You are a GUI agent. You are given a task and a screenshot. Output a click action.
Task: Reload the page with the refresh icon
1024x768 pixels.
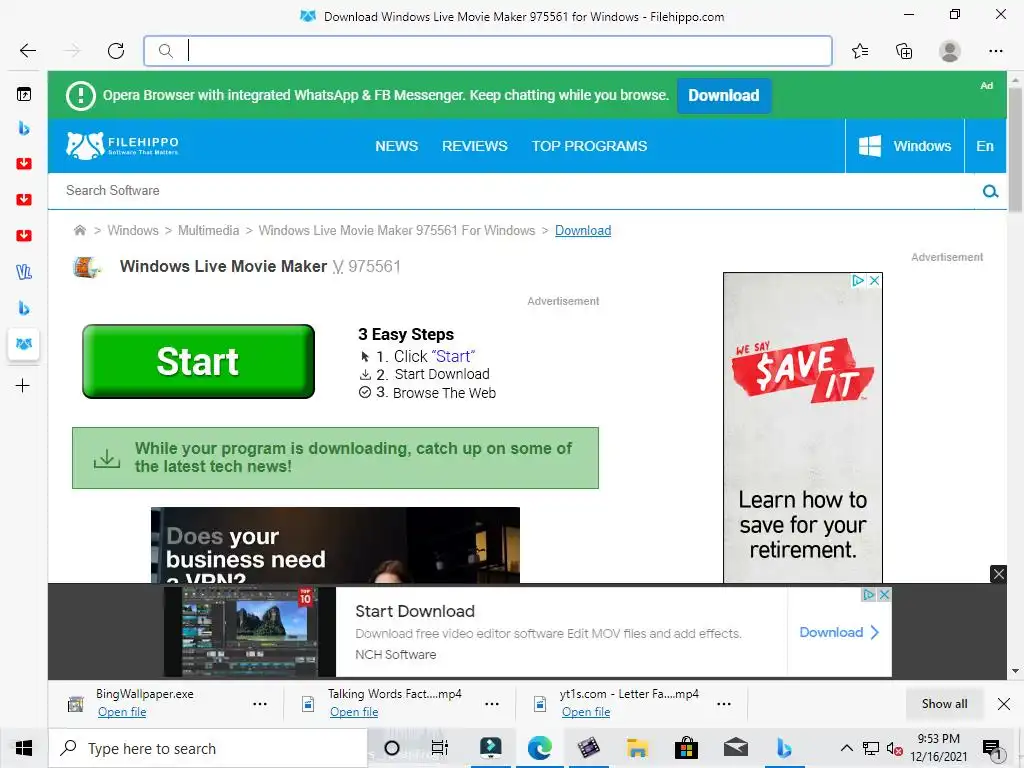(x=116, y=51)
